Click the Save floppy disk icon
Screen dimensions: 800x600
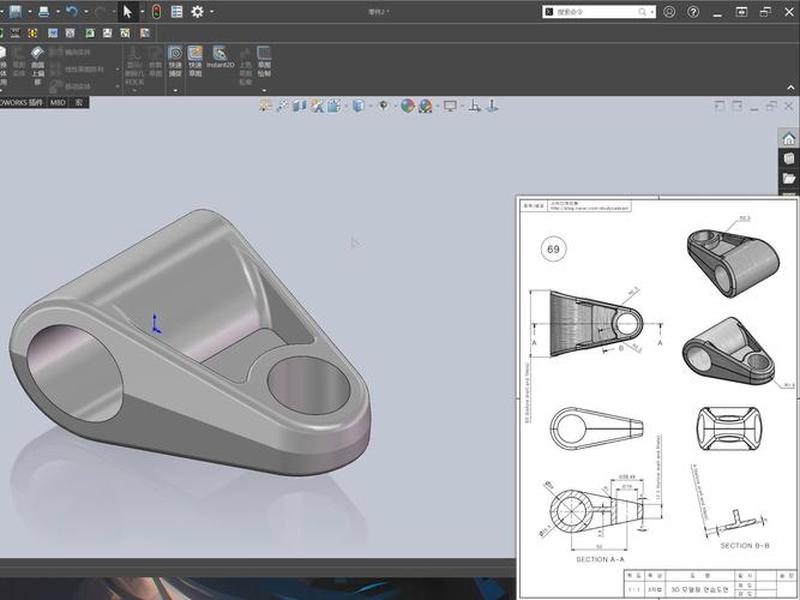[16, 11]
